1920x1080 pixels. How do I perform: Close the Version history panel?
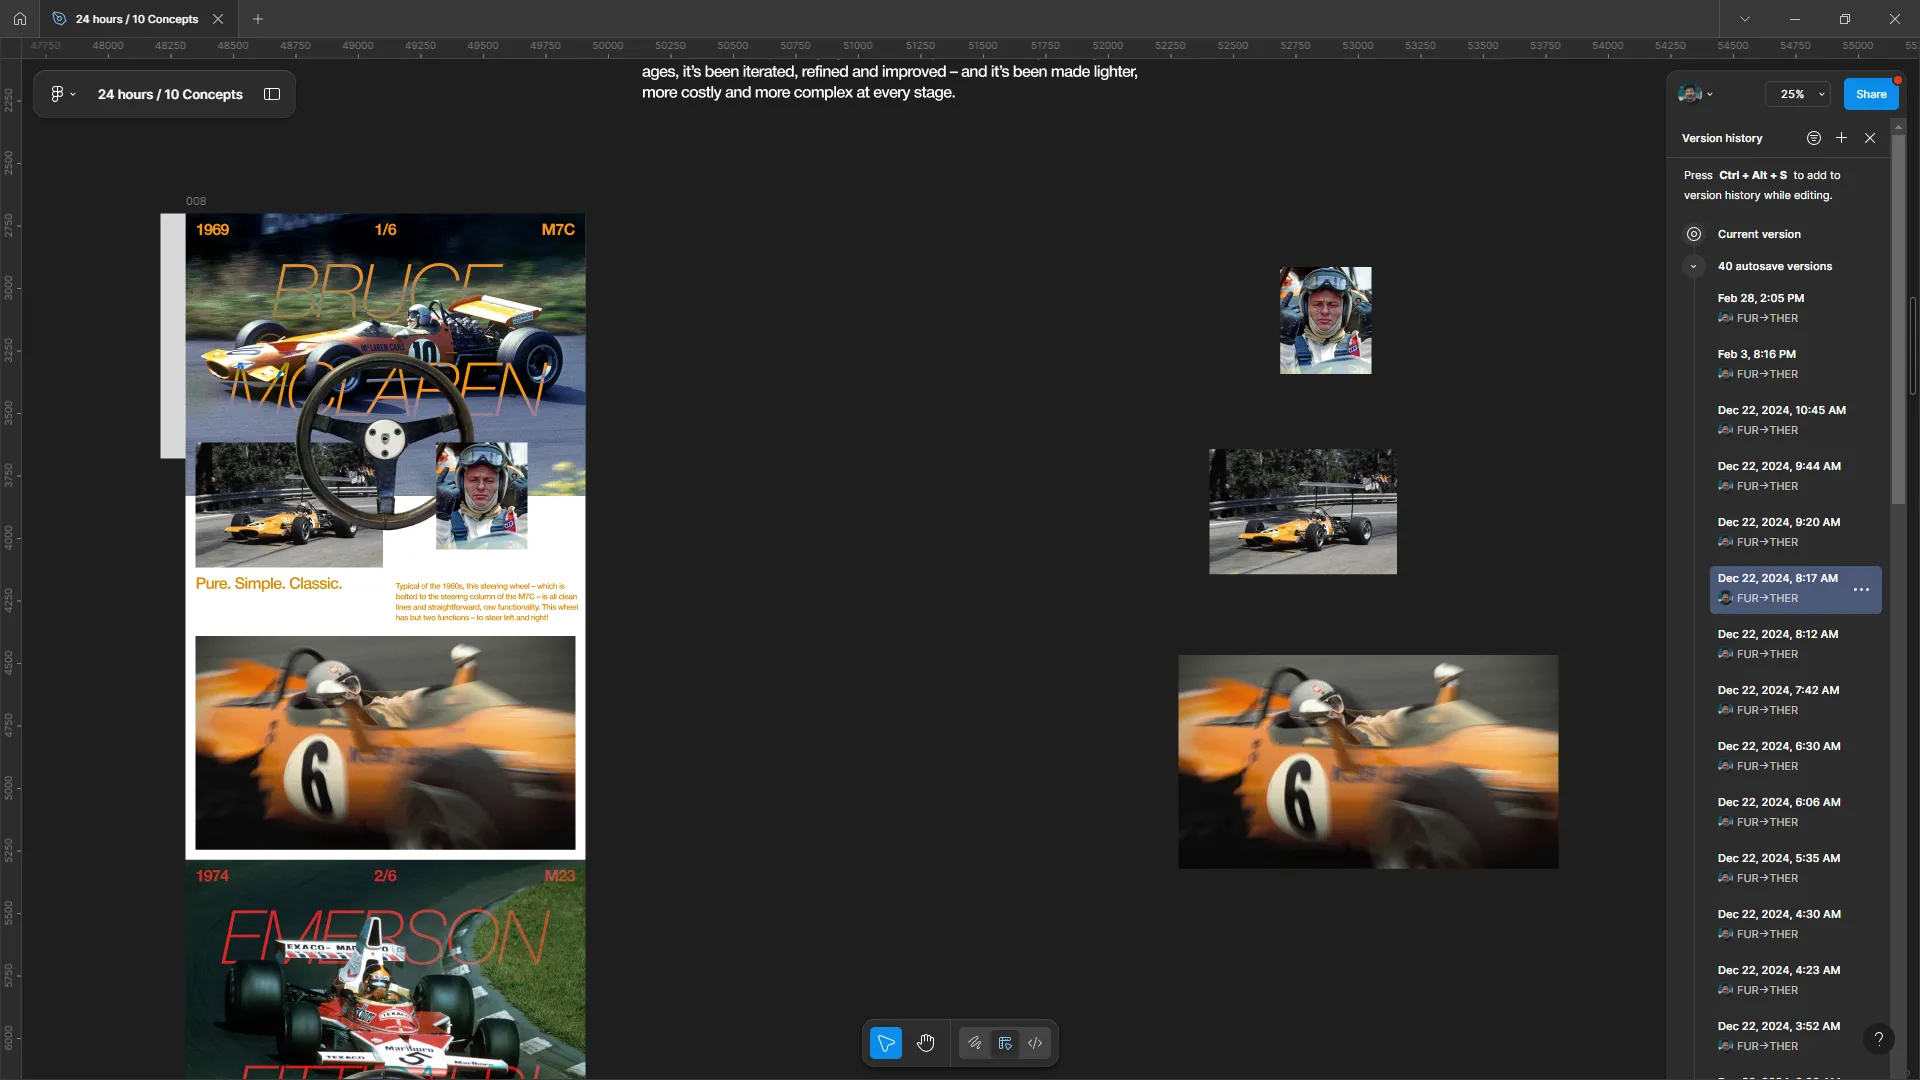pyautogui.click(x=1870, y=138)
